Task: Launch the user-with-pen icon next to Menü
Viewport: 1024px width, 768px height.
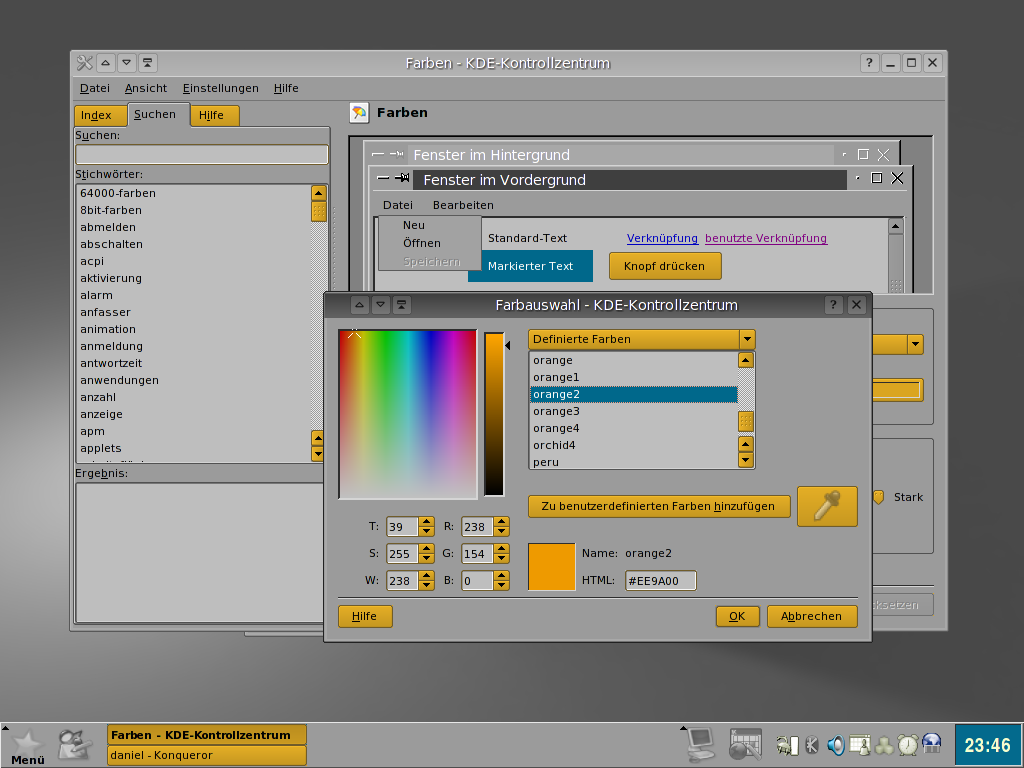Action: [x=74, y=745]
